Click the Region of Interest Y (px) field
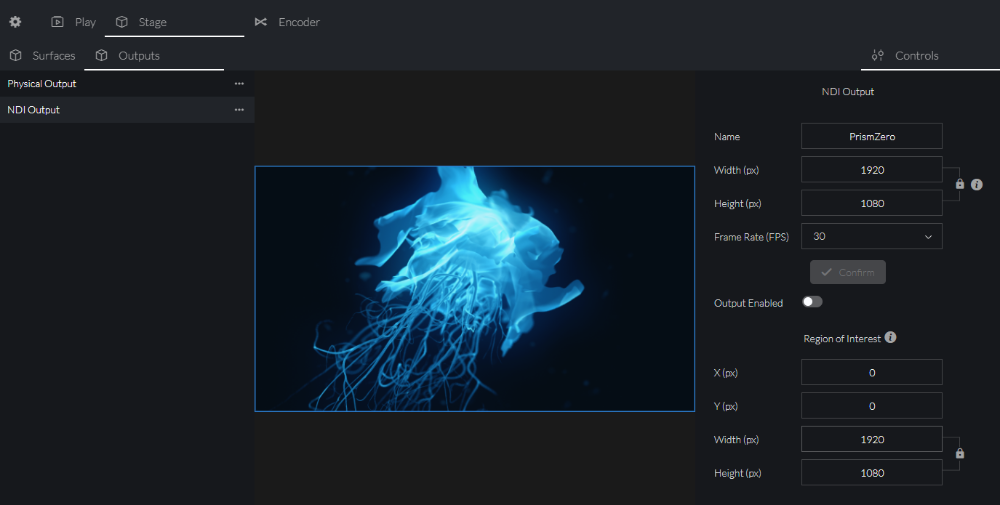 click(x=871, y=406)
